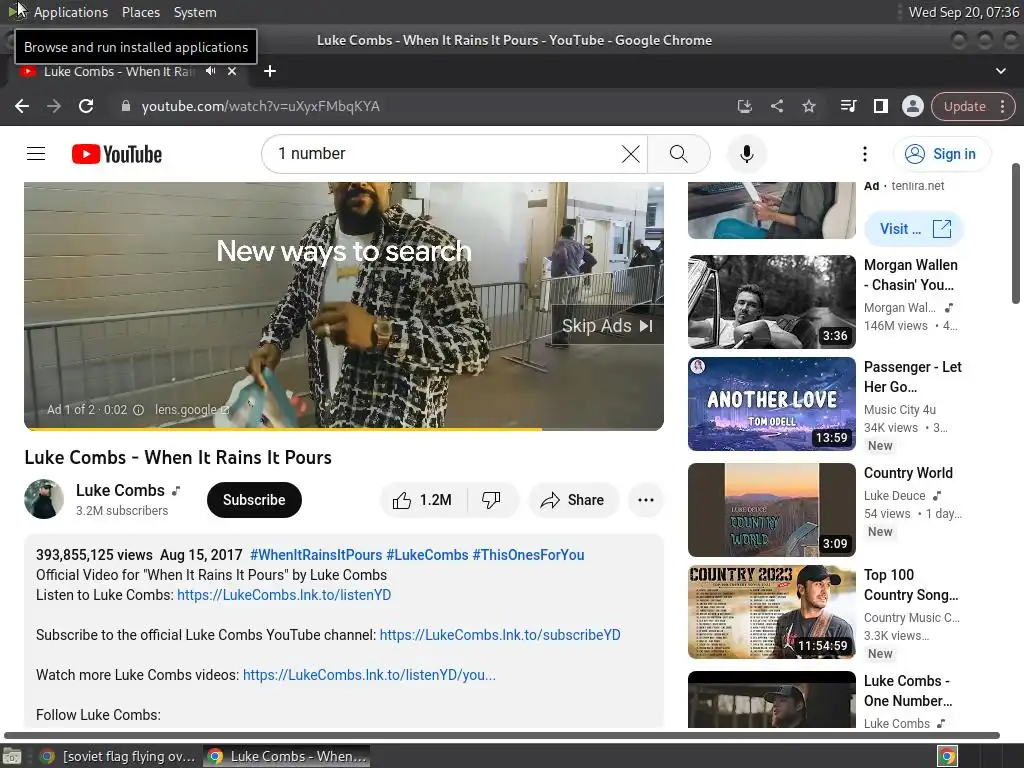The image size is (1024, 768).
Task: Click the show desktop taskbar icon
Action: click(x=12, y=756)
